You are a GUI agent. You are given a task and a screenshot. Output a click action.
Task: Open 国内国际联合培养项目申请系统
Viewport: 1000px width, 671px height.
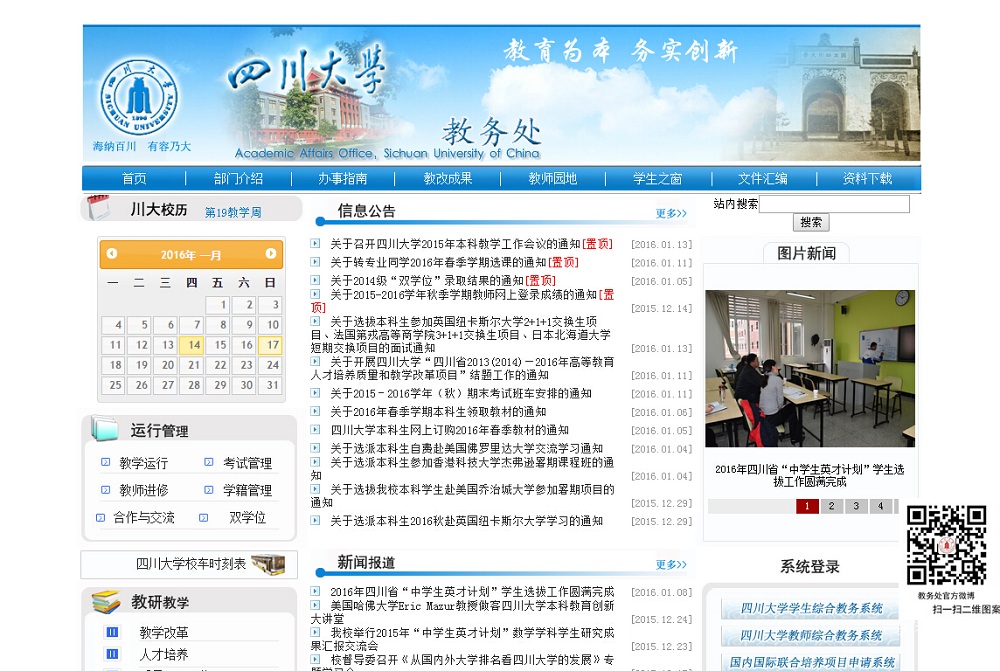tap(812, 662)
